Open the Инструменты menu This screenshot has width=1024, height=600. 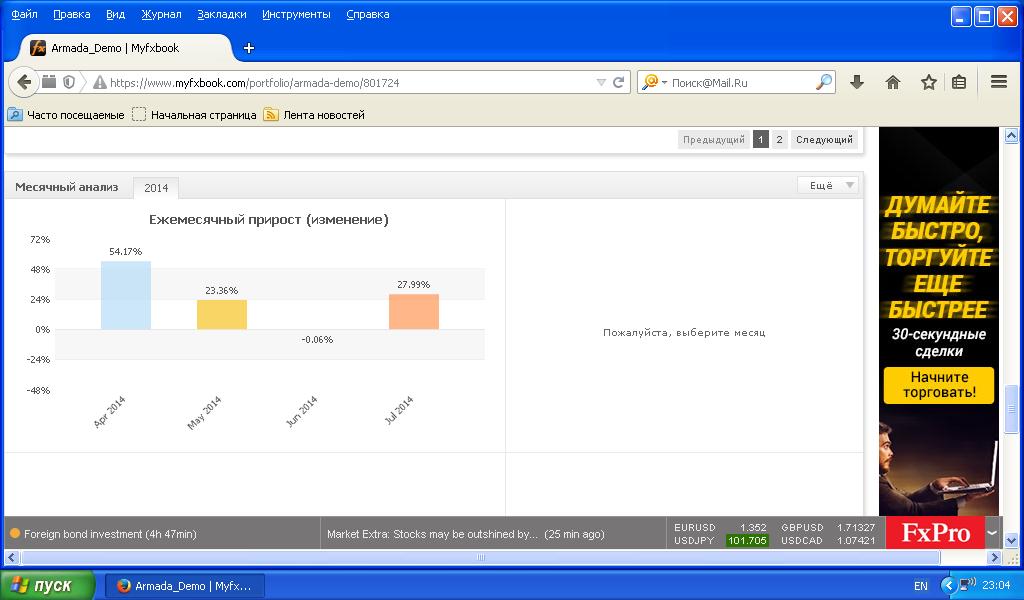296,14
